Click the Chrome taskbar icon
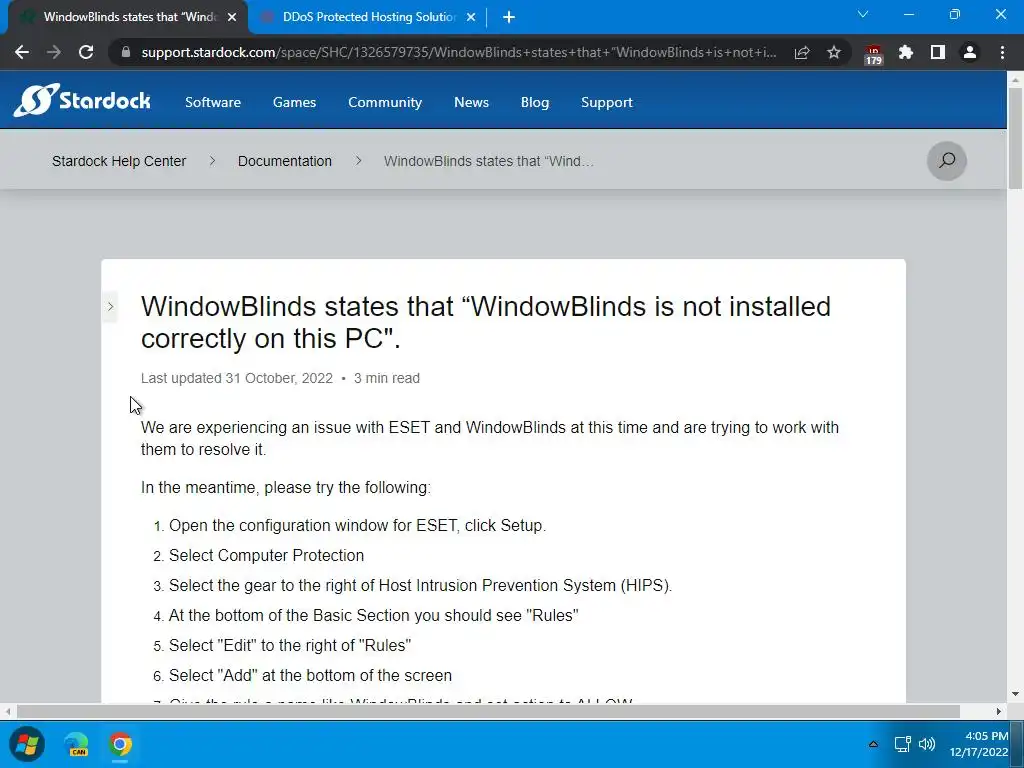This screenshot has width=1024, height=768. click(121, 744)
